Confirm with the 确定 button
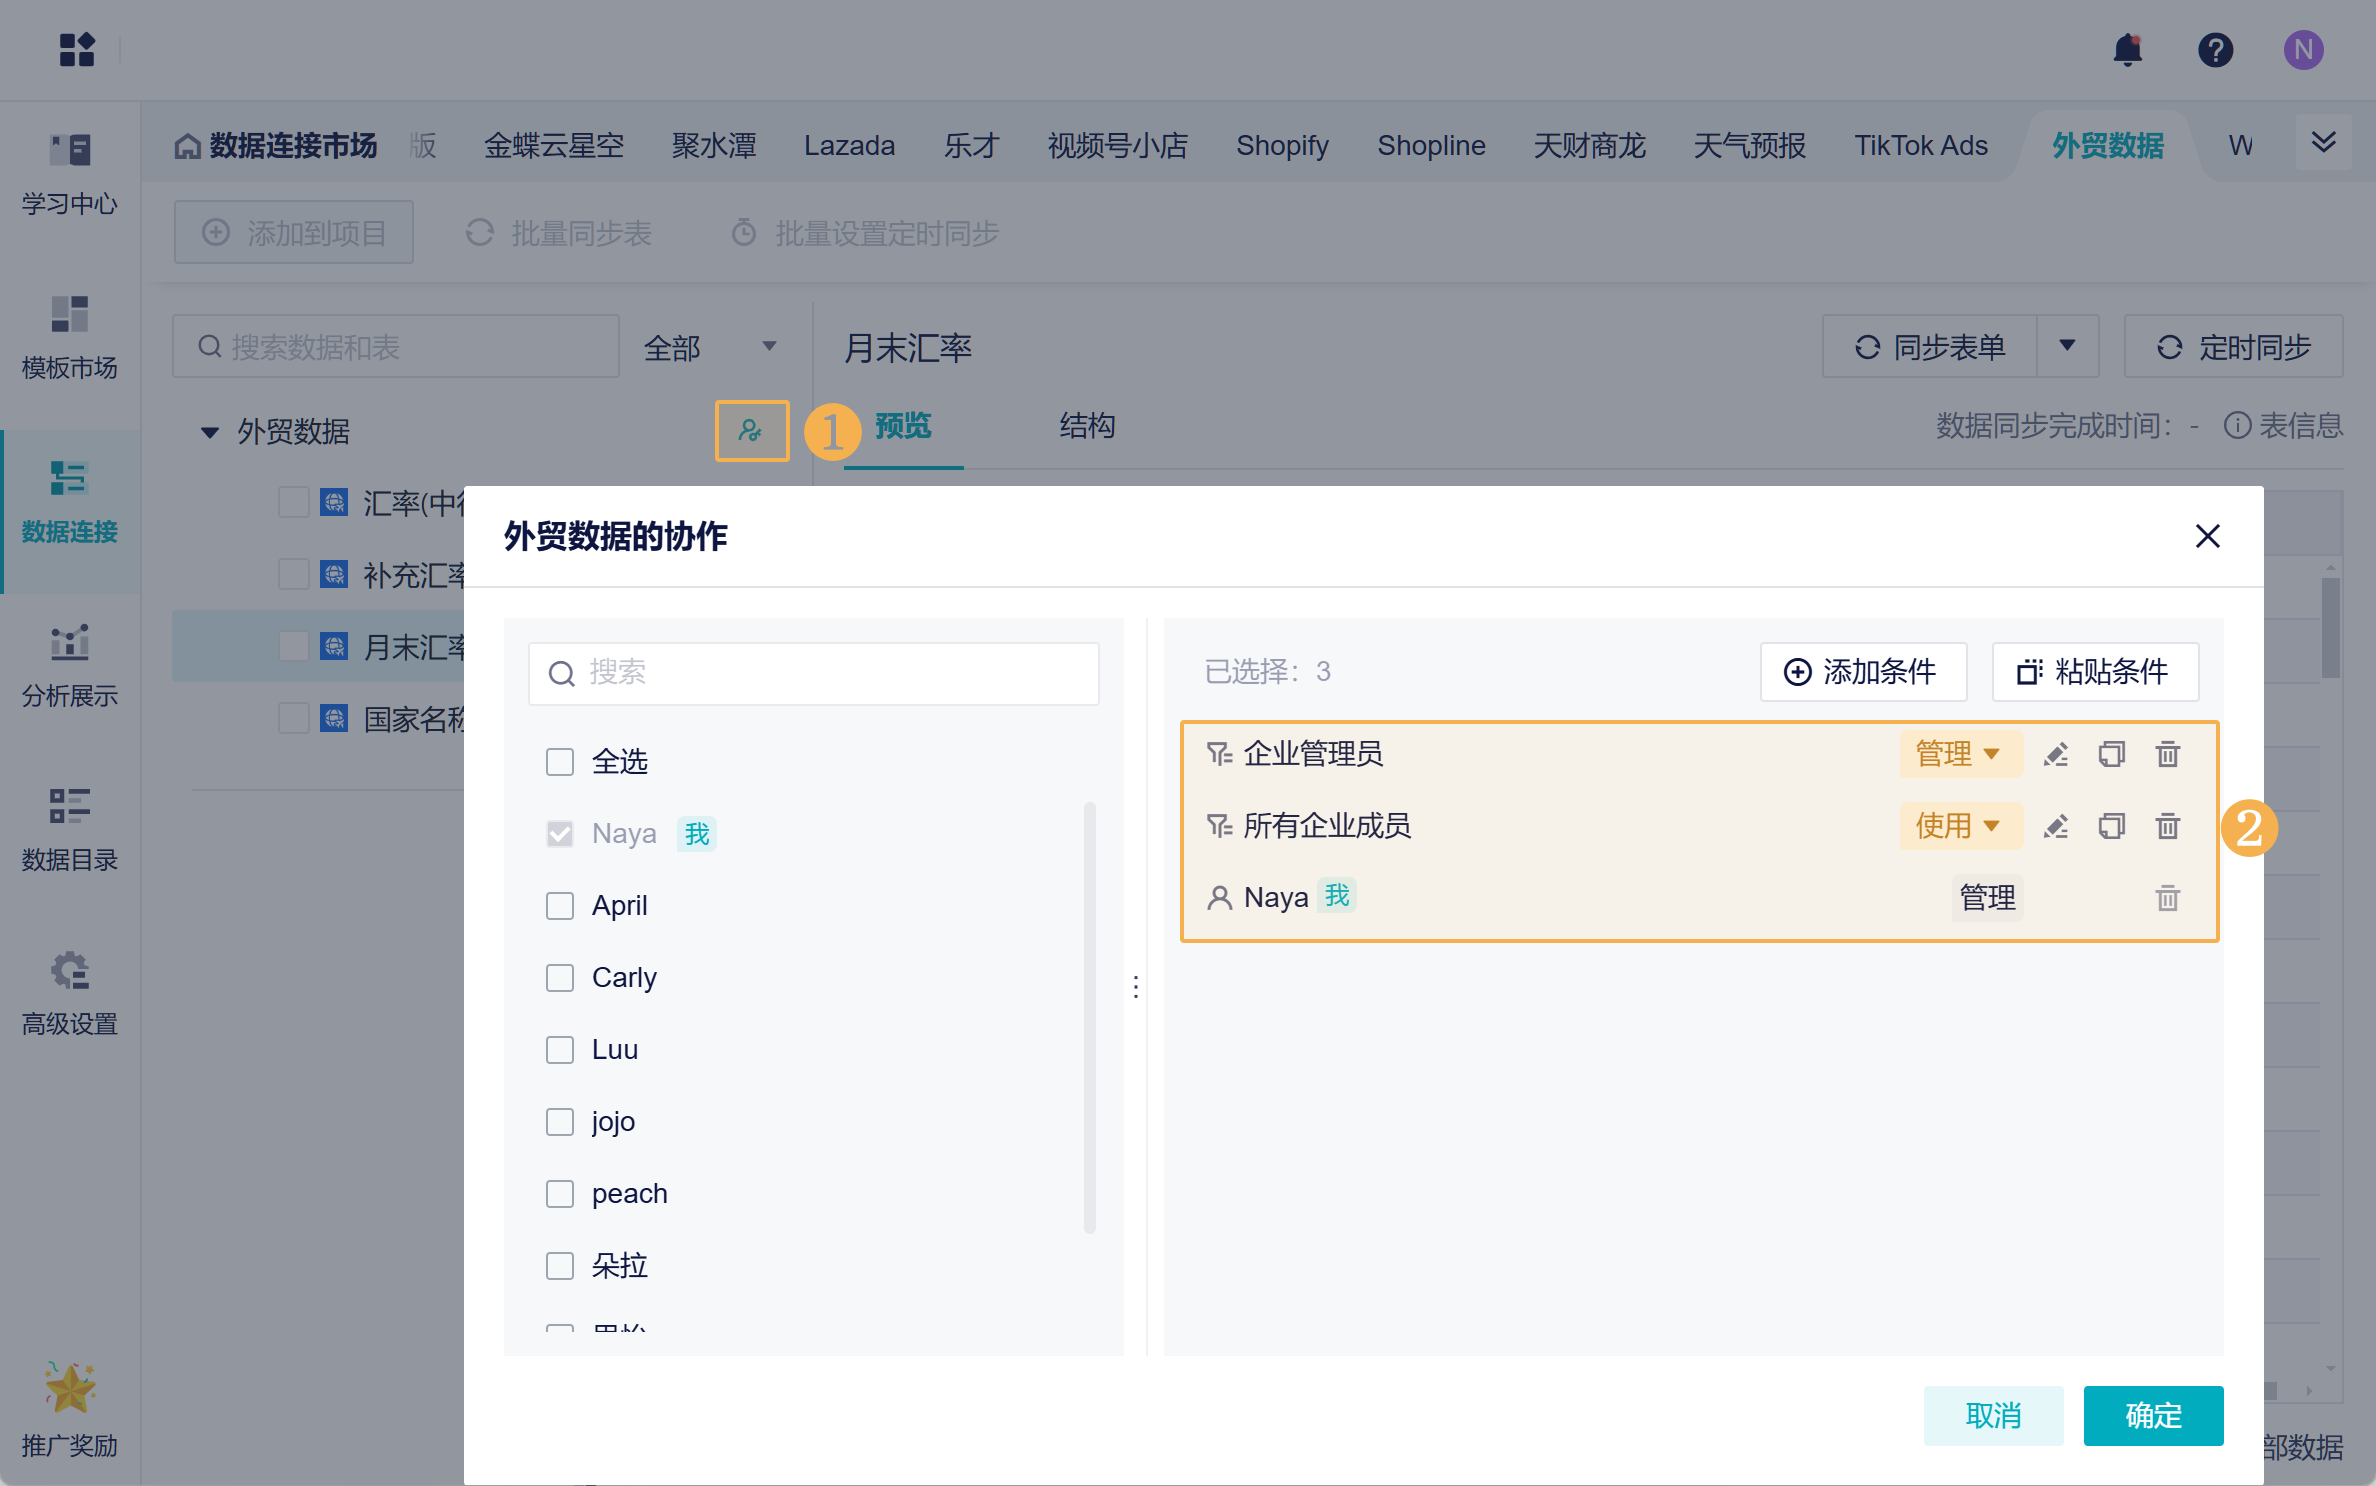 coord(2152,1415)
